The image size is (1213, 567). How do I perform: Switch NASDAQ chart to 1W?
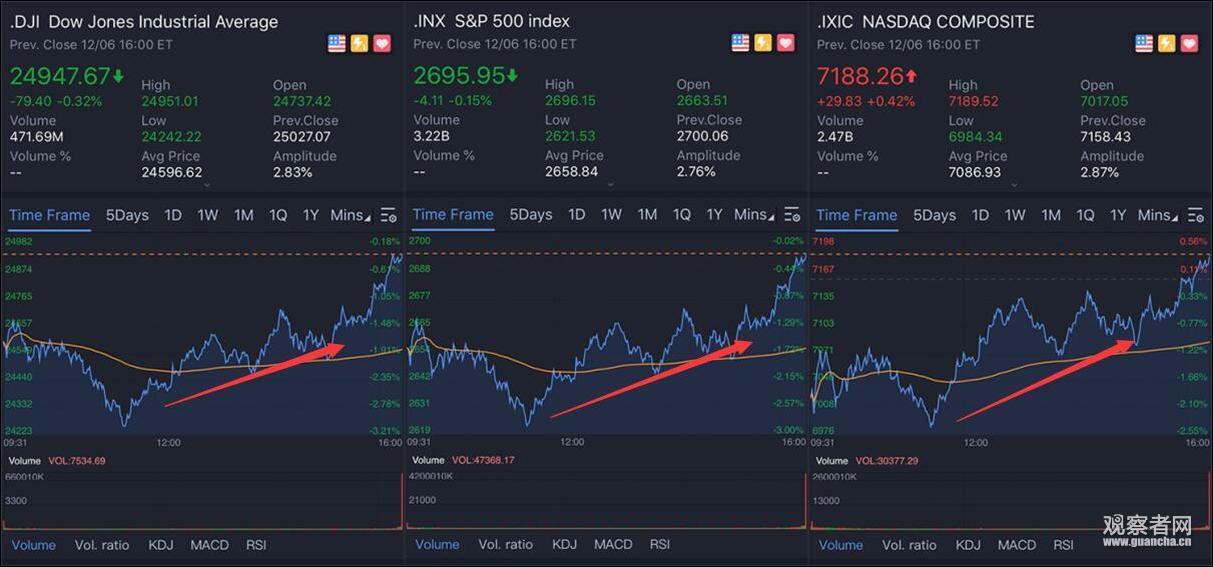(x=1016, y=215)
